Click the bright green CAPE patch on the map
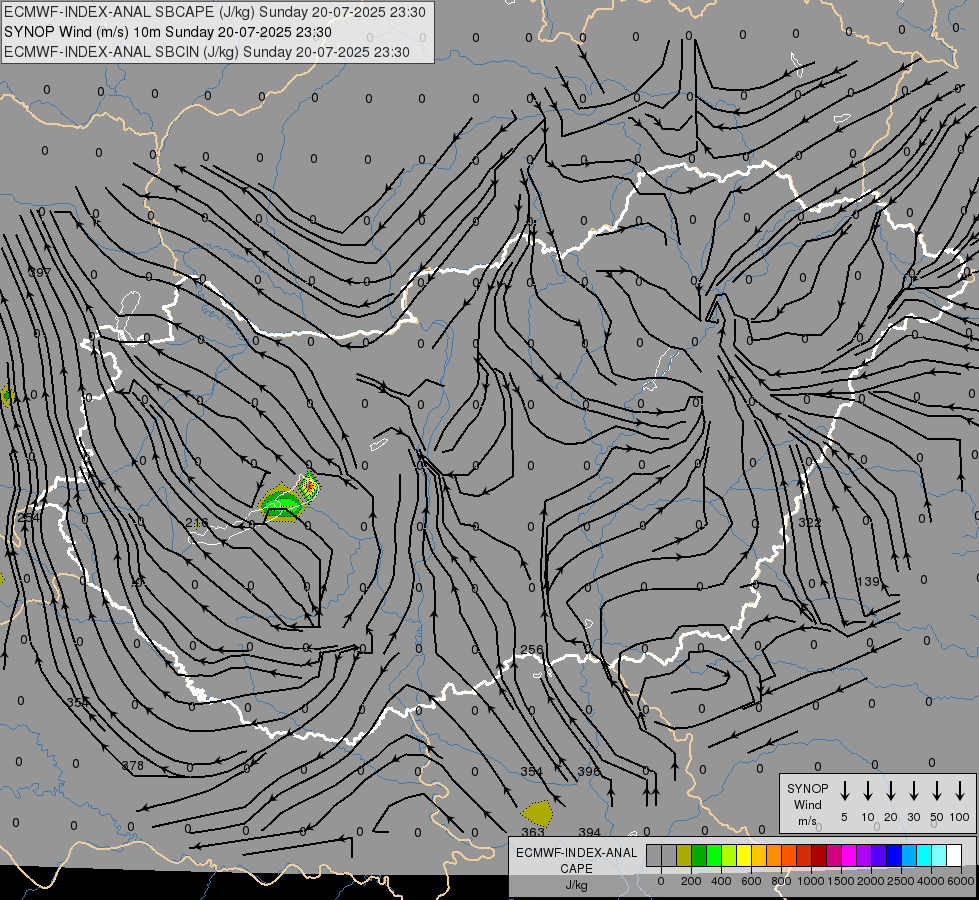The width and height of the screenshot is (979, 900). pyautogui.click(x=281, y=503)
